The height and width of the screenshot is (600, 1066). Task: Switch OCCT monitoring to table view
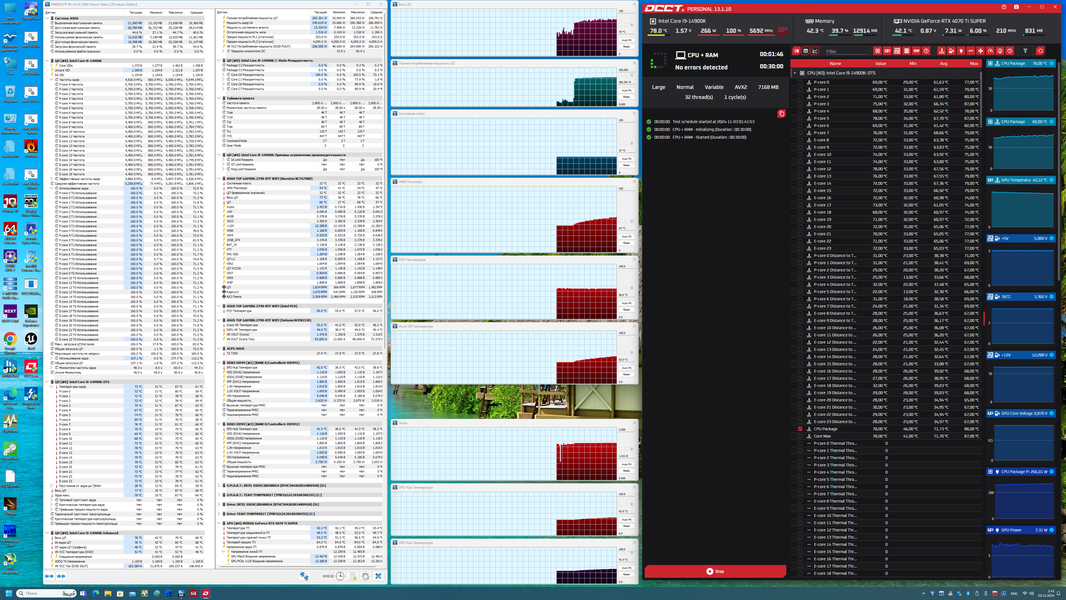[806, 51]
